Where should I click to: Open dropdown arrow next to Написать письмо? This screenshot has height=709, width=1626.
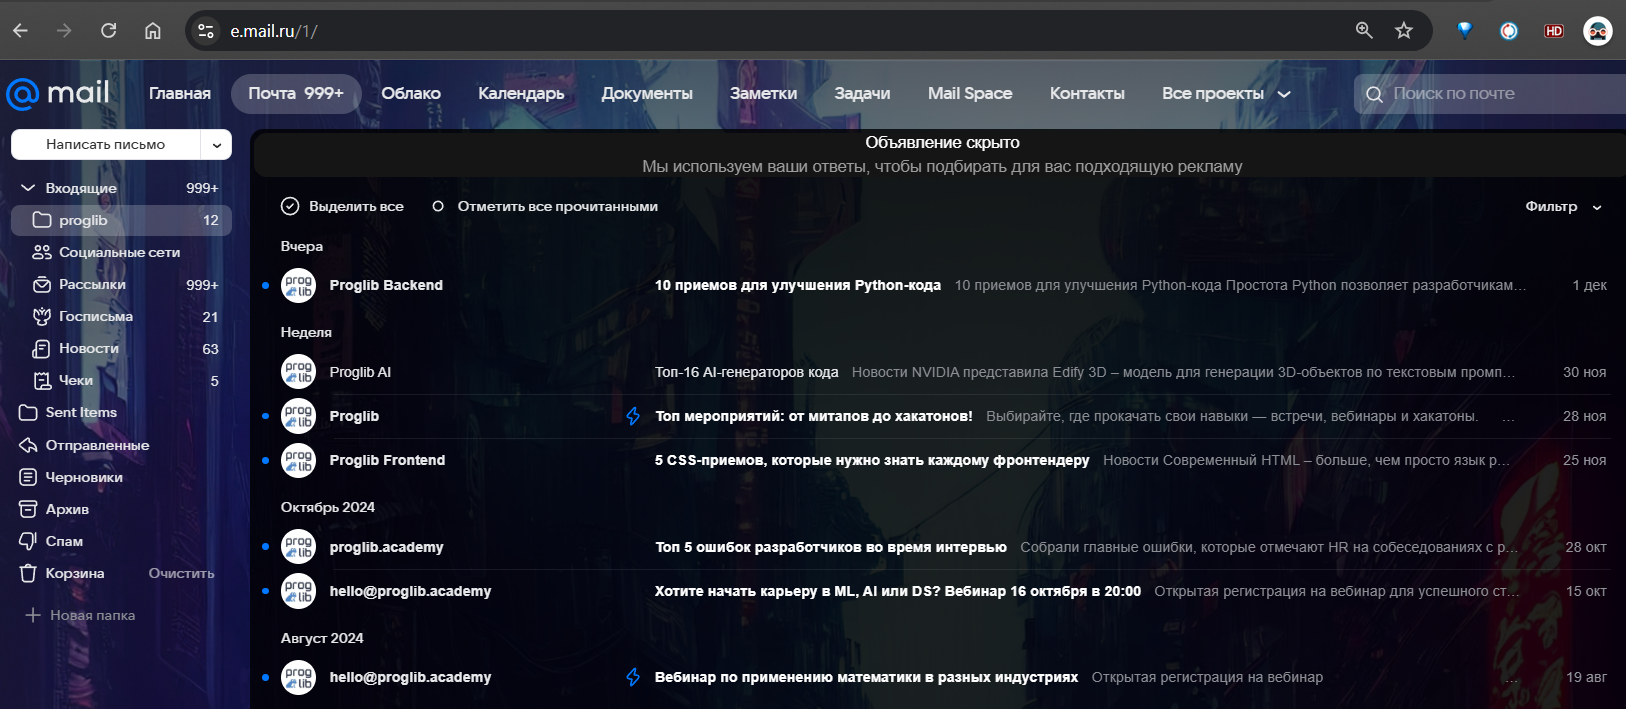point(216,144)
